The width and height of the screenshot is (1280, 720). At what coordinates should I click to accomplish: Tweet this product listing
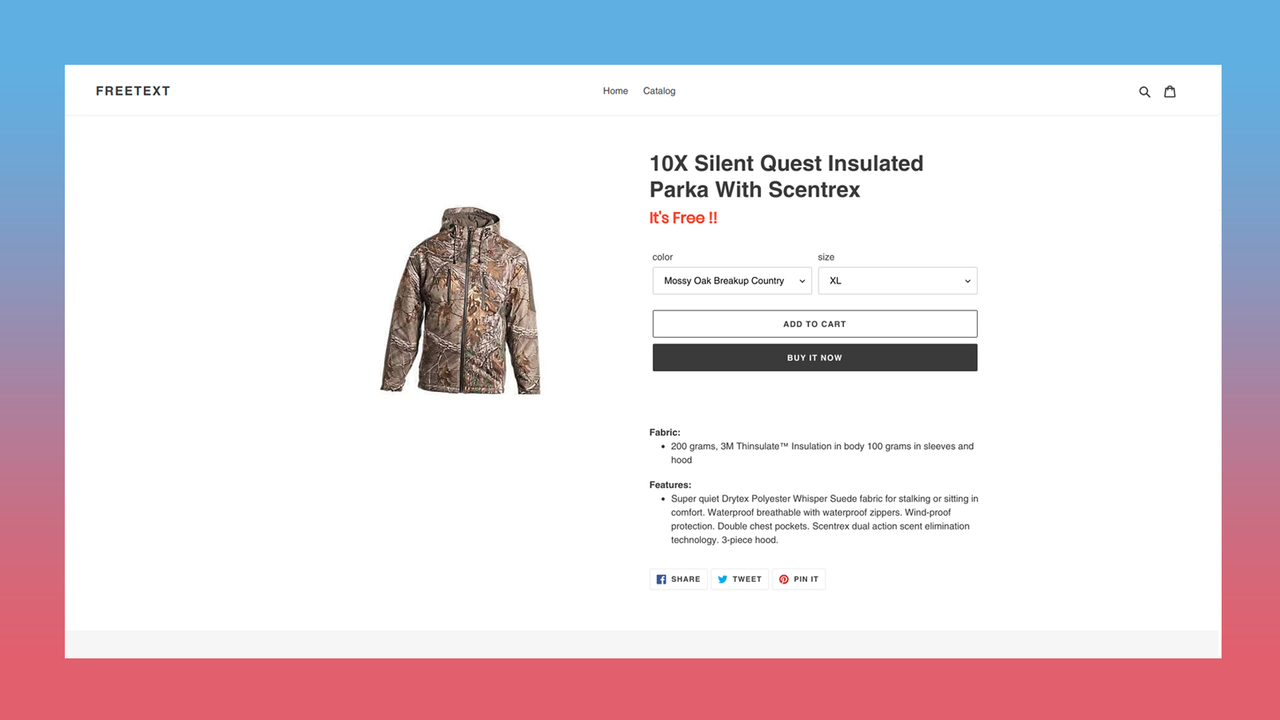pos(739,579)
